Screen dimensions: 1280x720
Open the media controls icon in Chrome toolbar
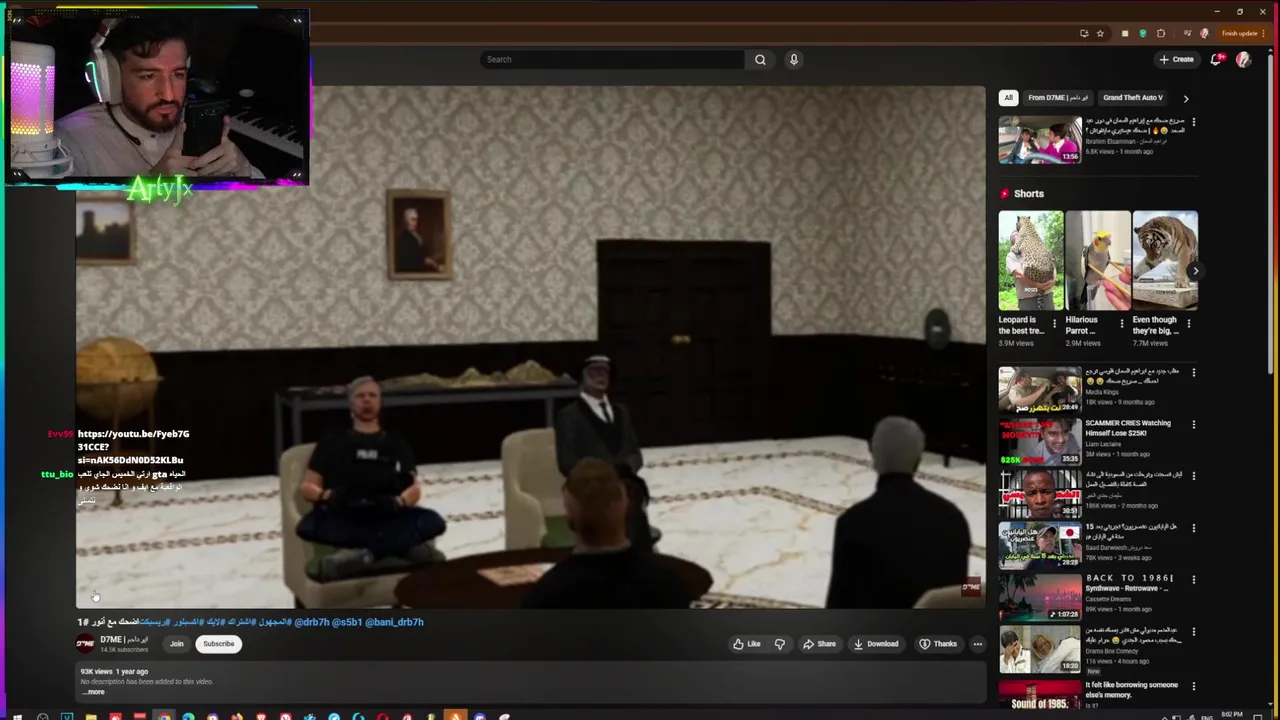(x=1187, y=33)
